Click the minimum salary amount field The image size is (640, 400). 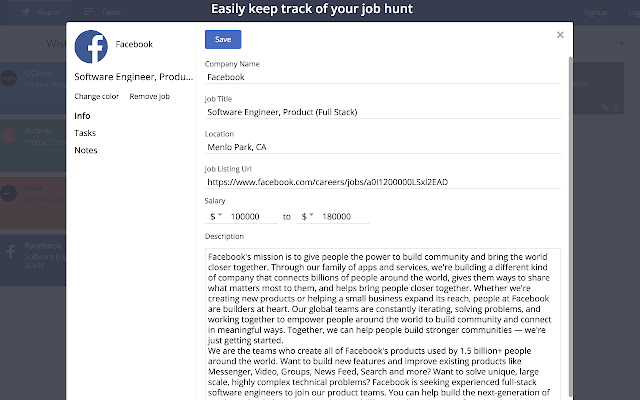(x=251, y=216)
